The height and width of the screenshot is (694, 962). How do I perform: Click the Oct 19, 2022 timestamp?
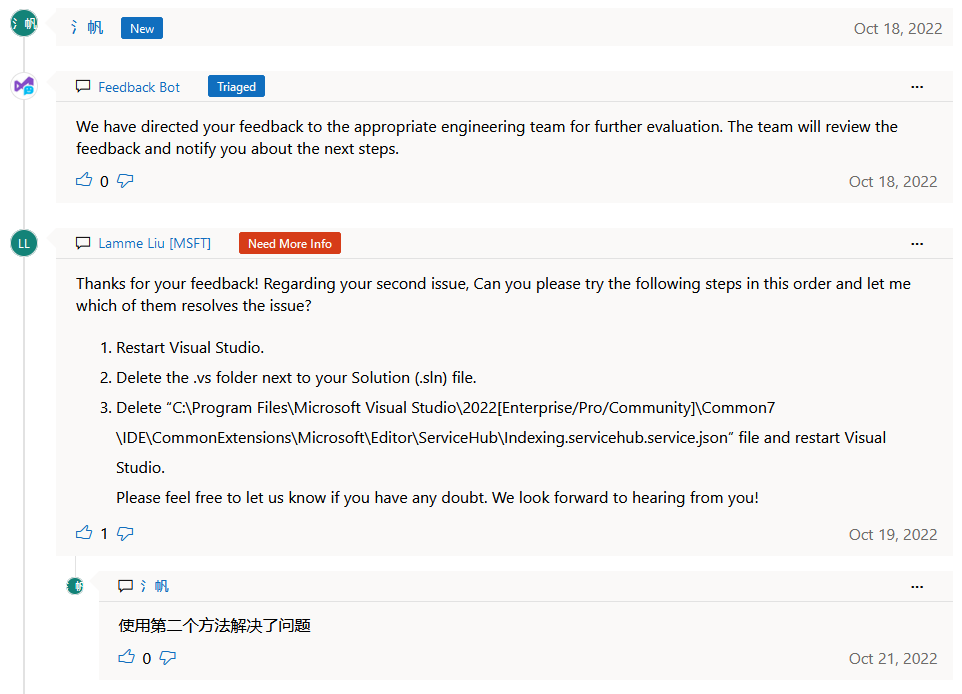click(x=893, y=534)
